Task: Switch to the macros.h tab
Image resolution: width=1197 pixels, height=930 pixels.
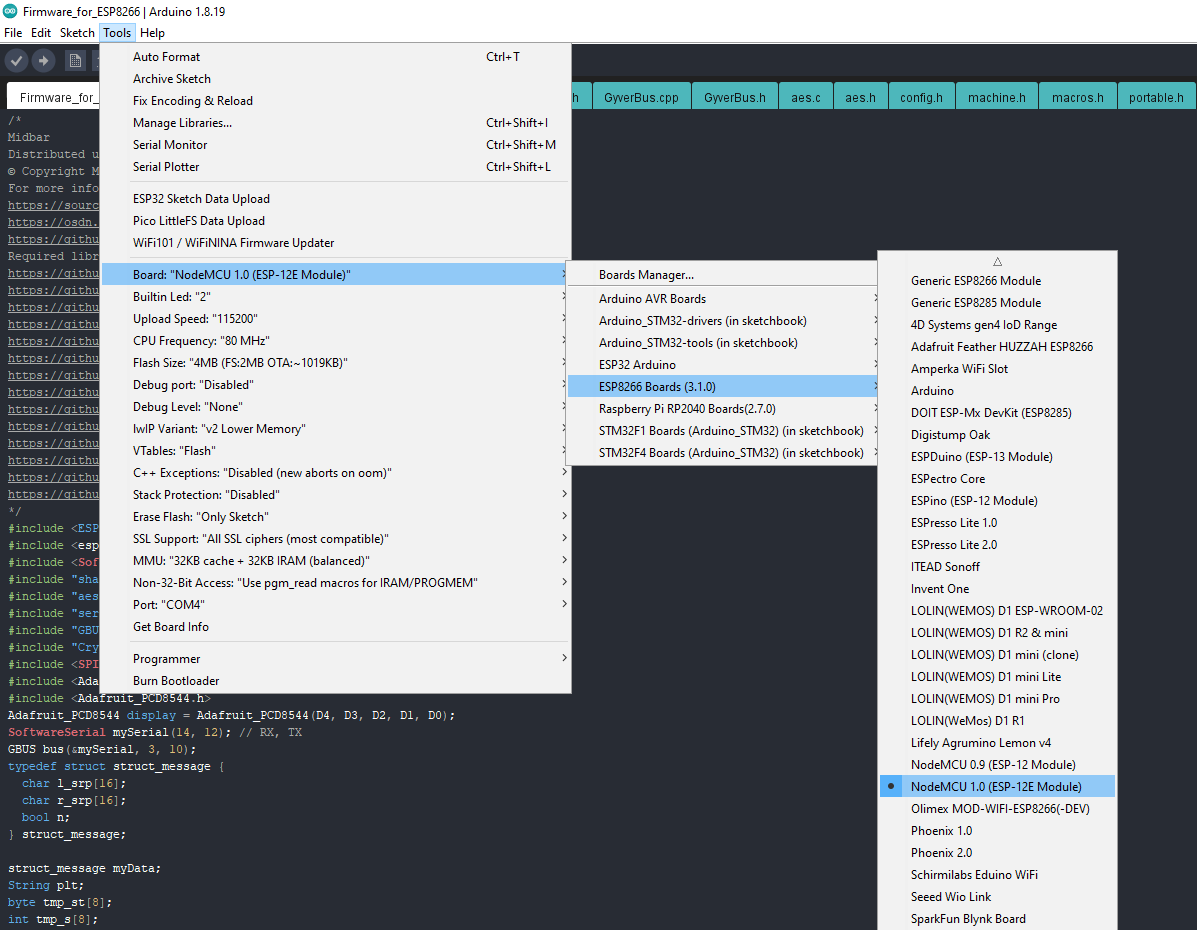Action: click(x=1078, y=97)
